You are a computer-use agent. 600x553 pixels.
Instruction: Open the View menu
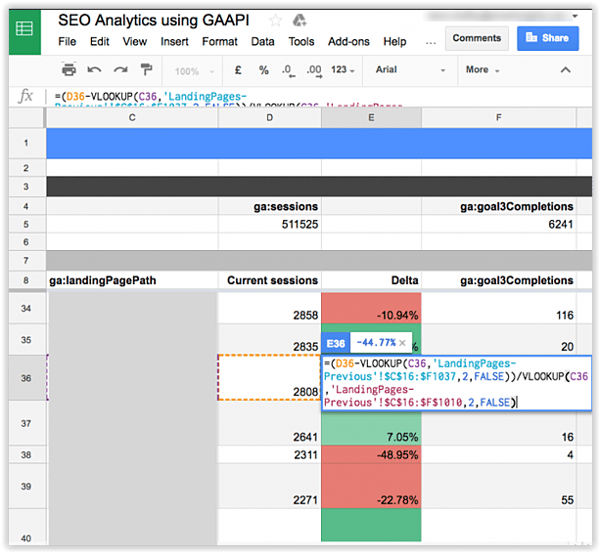point(135,41)
